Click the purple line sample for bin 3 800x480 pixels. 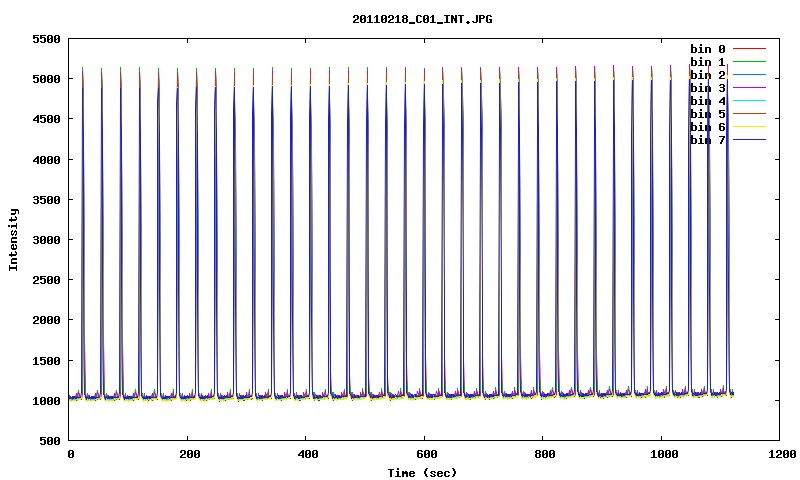coord(749,88)
